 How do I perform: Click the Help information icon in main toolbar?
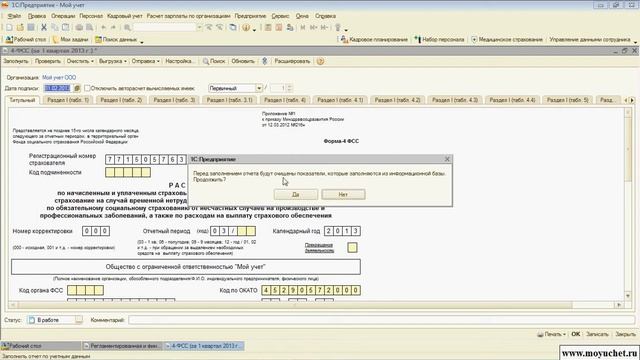[x=246, y=27]
